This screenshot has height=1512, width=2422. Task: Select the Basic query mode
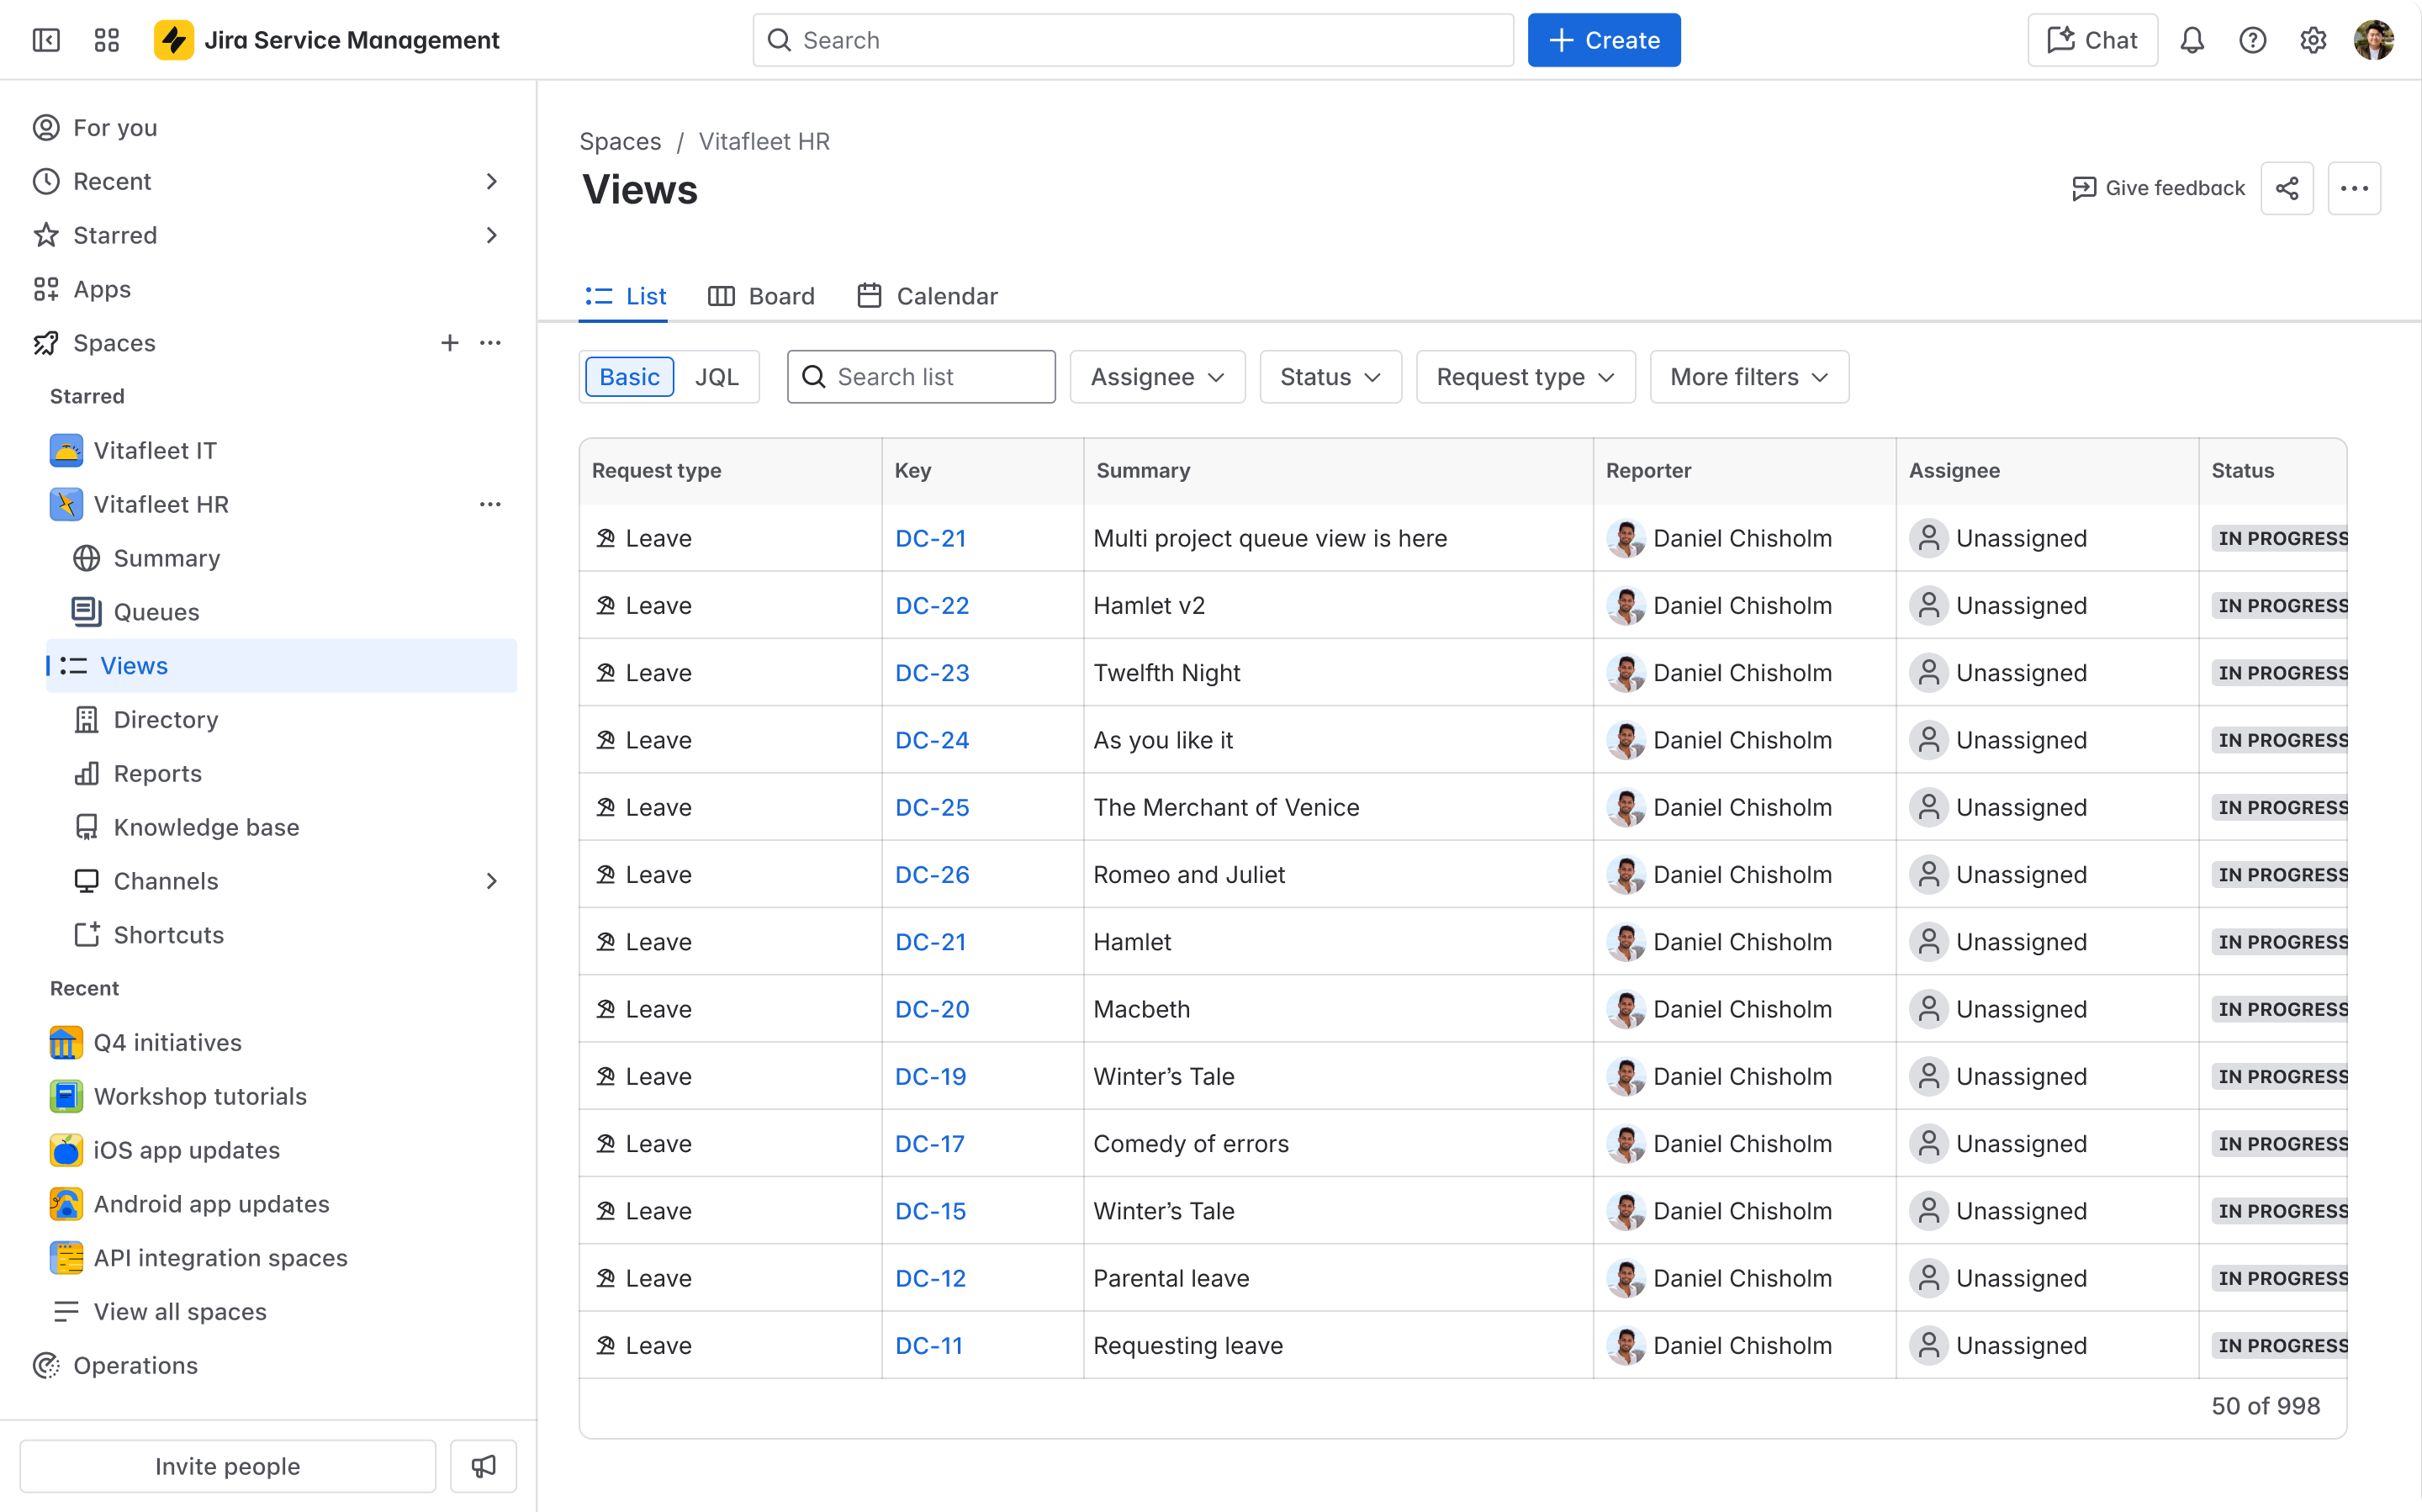629,377
